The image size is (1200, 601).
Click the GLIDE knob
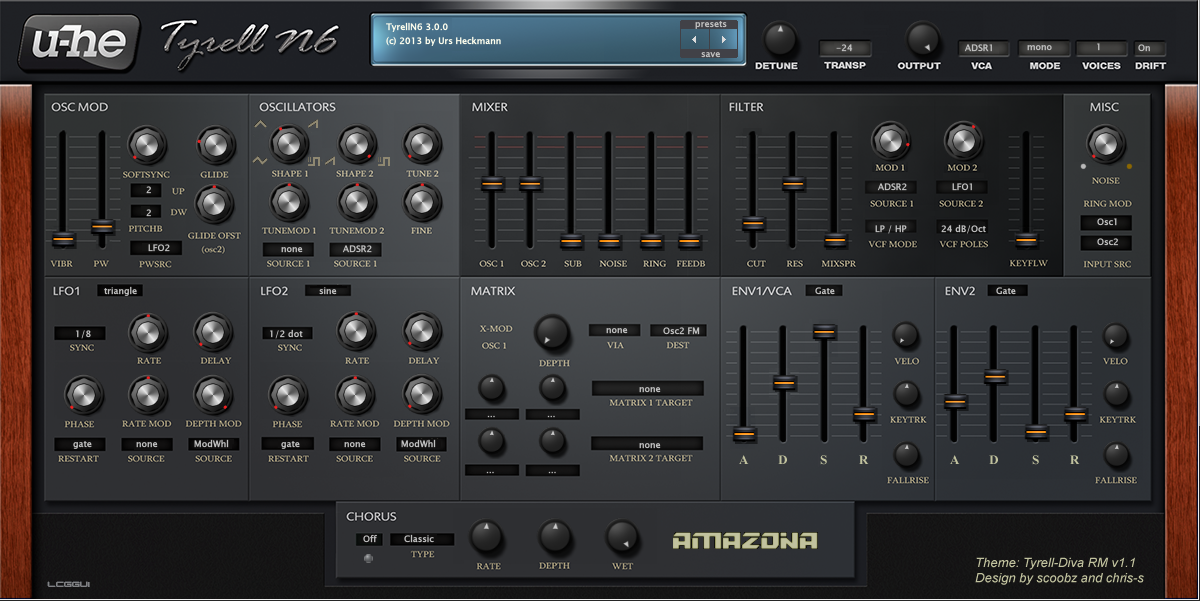pyautogui.click(x=214, y=146)
